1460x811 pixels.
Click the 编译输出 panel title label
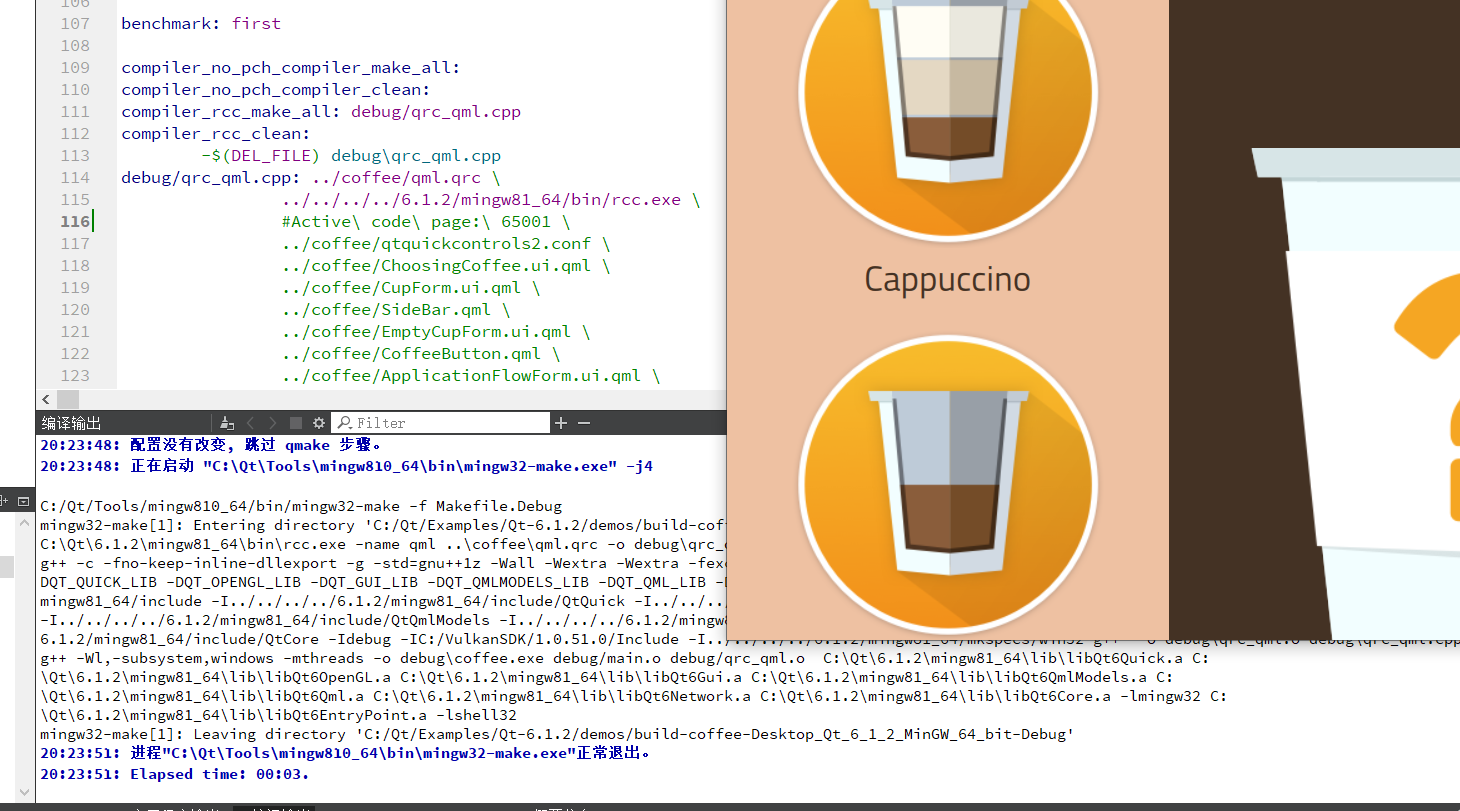click(70, 422)
